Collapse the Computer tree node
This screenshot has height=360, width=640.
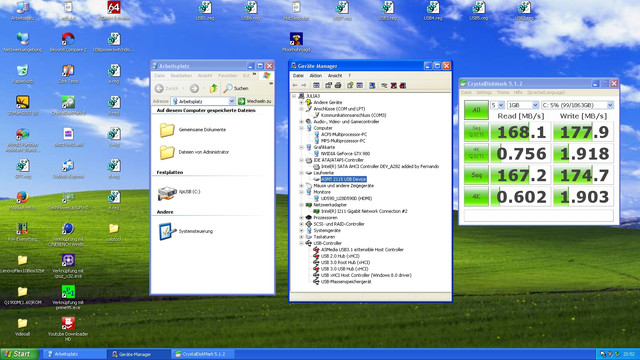(x=302, y=128)
